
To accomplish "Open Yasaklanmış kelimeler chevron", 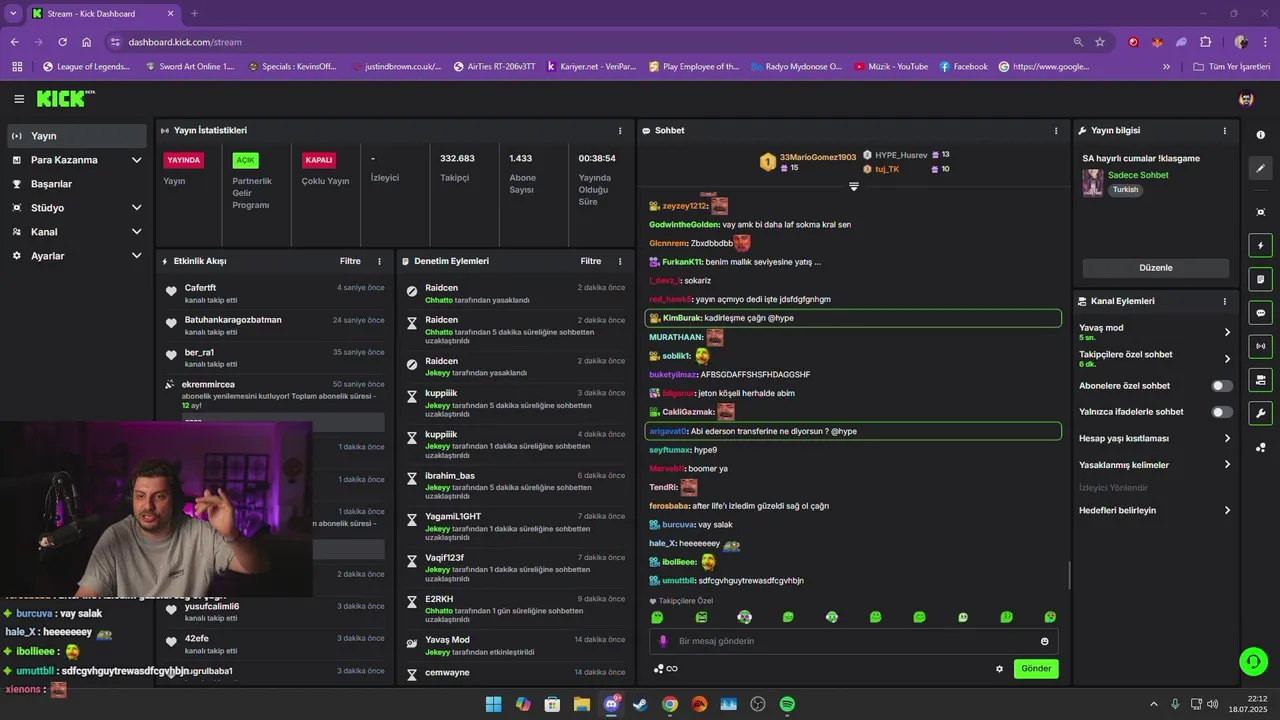I will pyautogui.click(x=1227, y=464).
